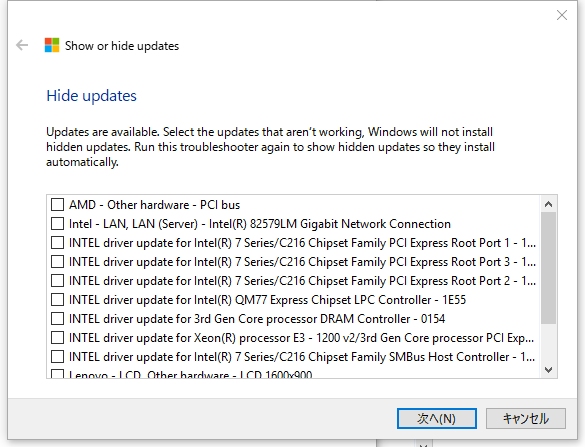This screenshot has height=447, width=585.
Task: Click the 'PCI Express Root Port 3' update text
Action: click(x=302, y=262)
